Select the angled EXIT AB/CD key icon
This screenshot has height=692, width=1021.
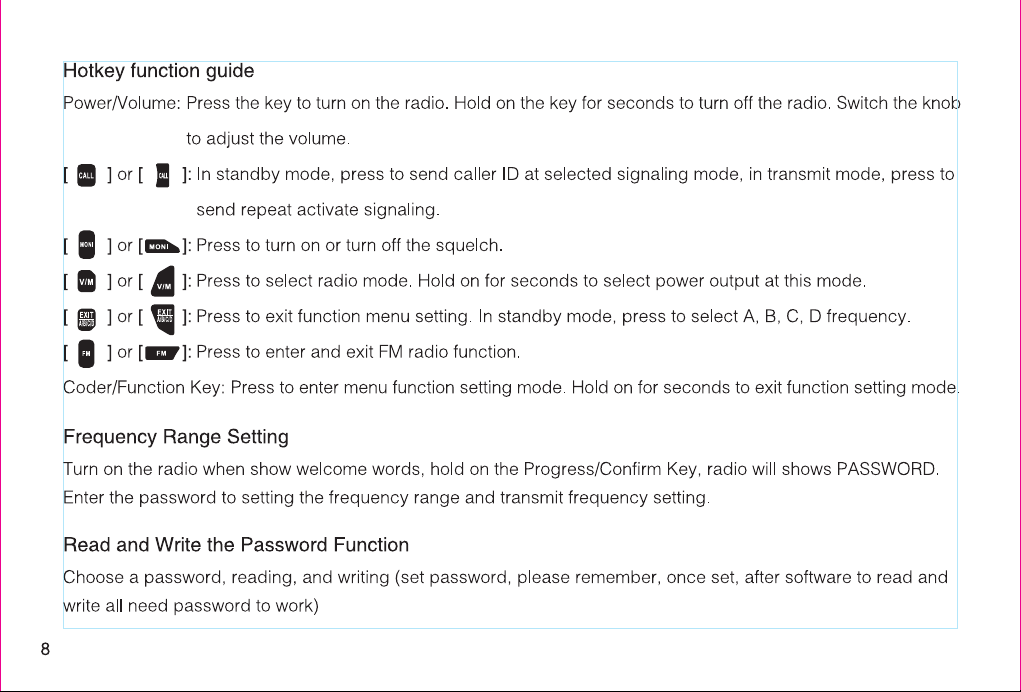163,318
